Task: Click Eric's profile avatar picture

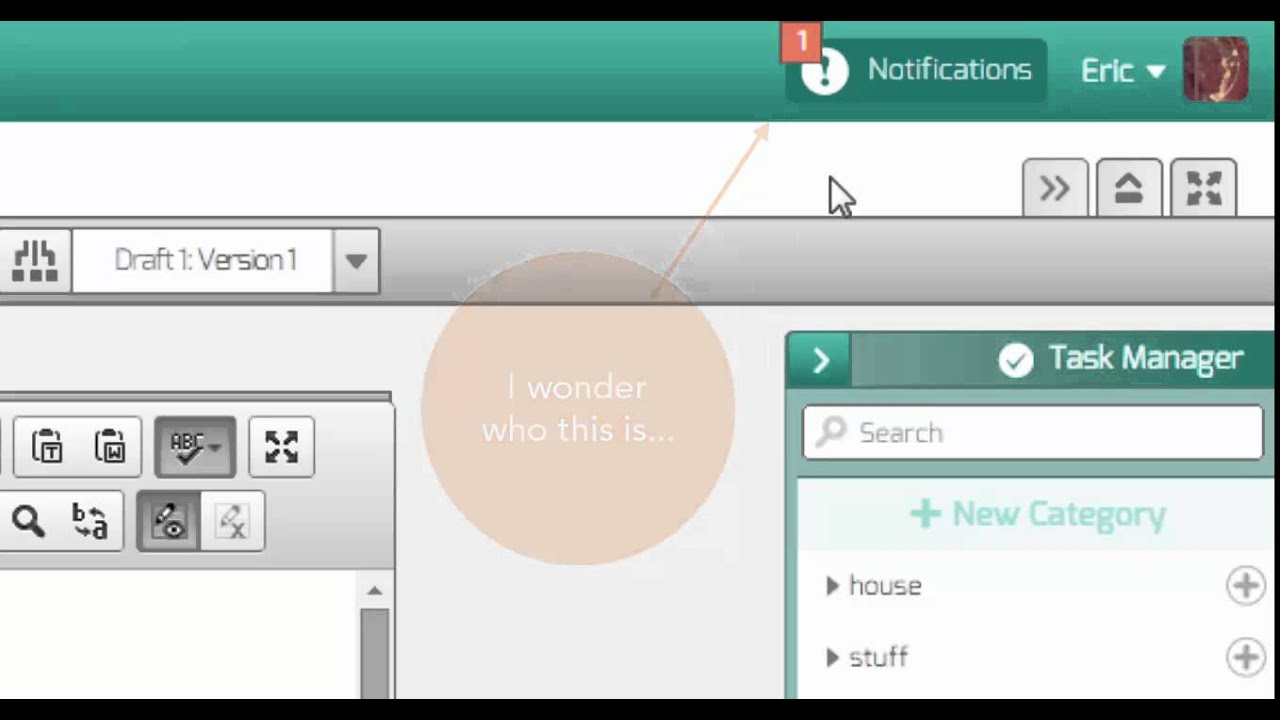Action: coord(1215,69)
